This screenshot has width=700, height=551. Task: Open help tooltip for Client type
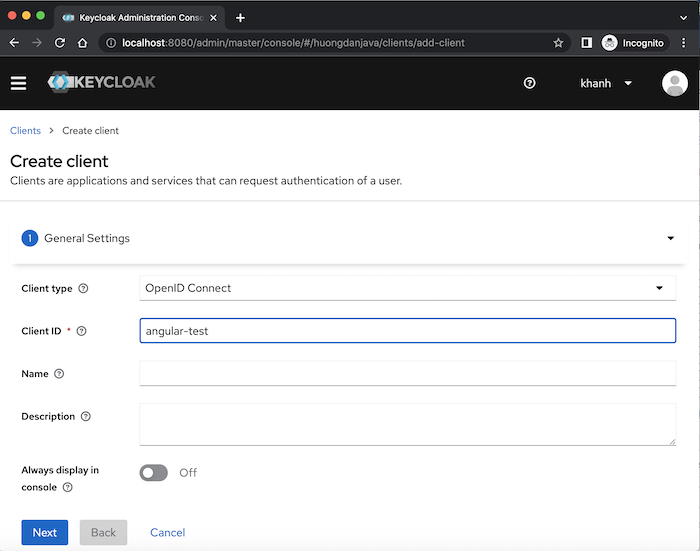pos(83,288)
